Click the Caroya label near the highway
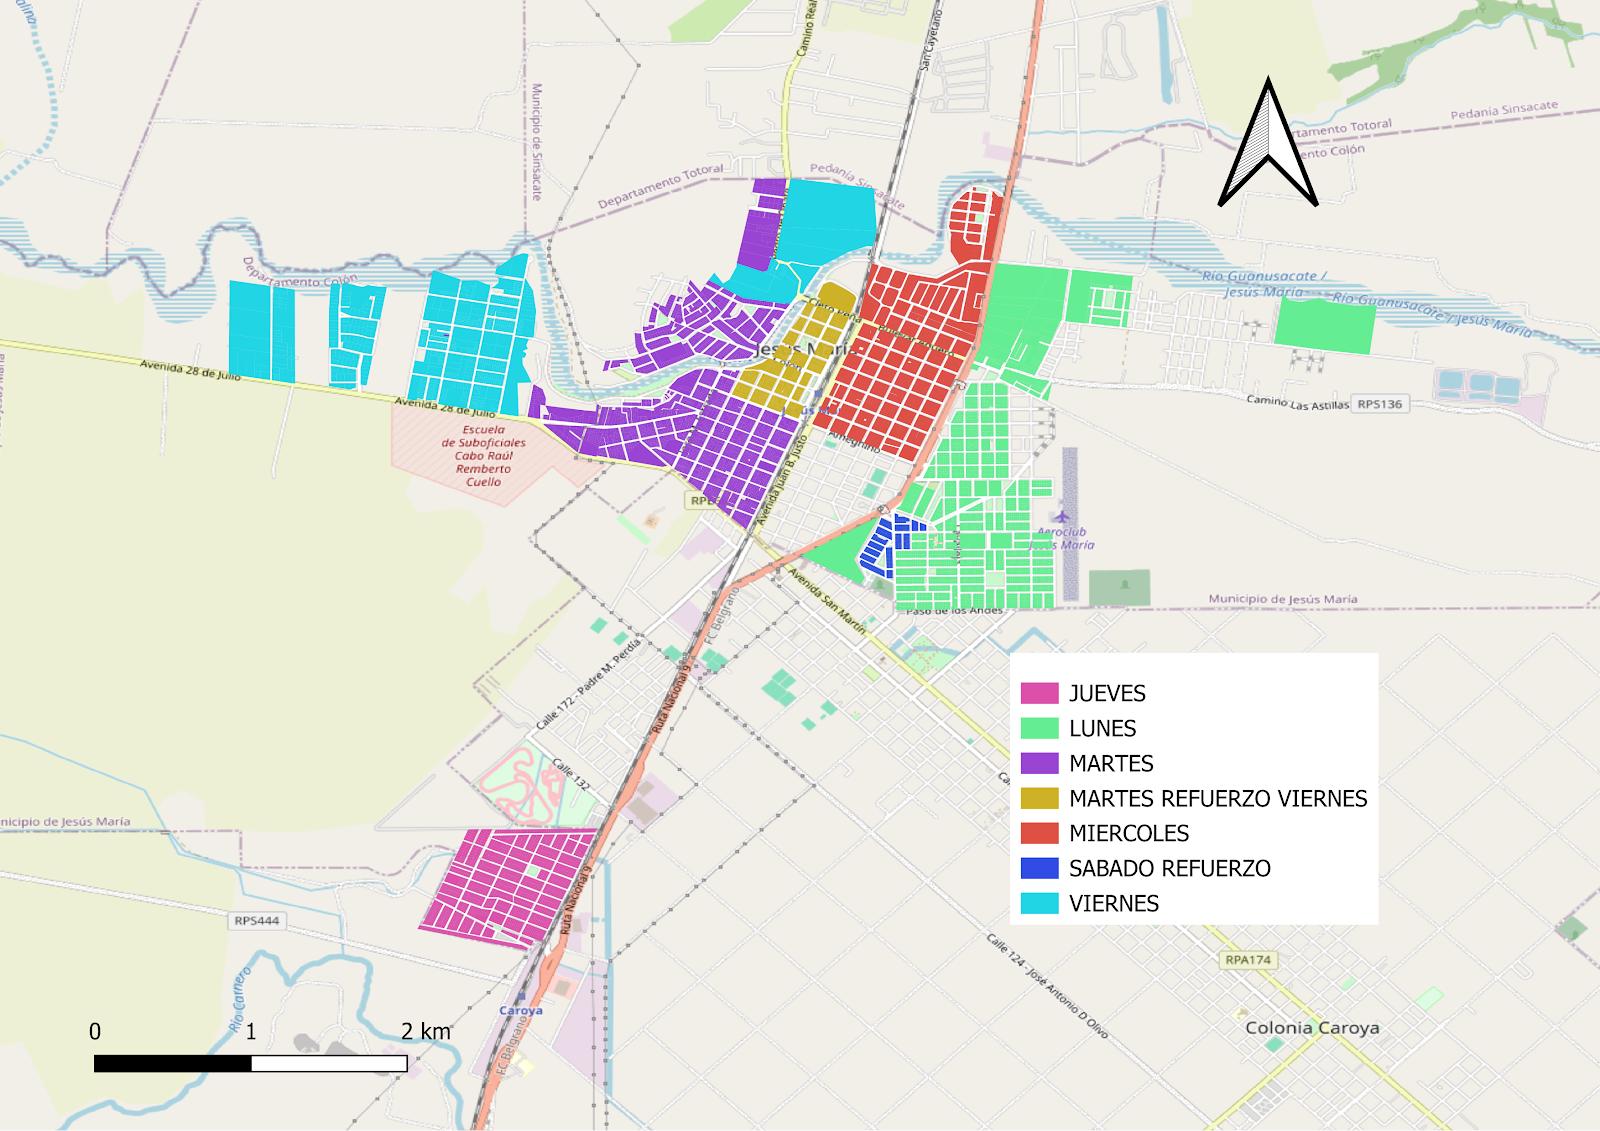 point(521,1010)
